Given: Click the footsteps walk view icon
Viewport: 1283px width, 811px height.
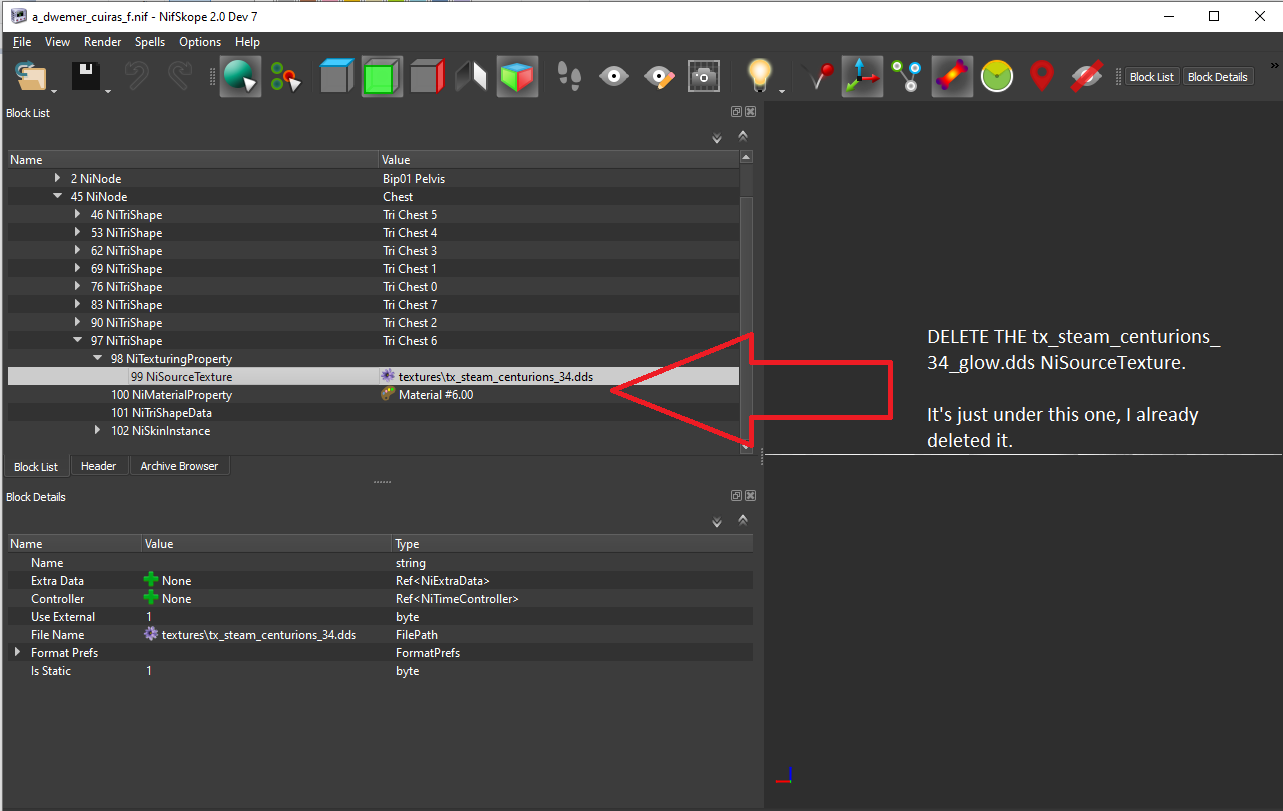Looking at the screenshot, I should pyautogui.click(x=569, y=76).
